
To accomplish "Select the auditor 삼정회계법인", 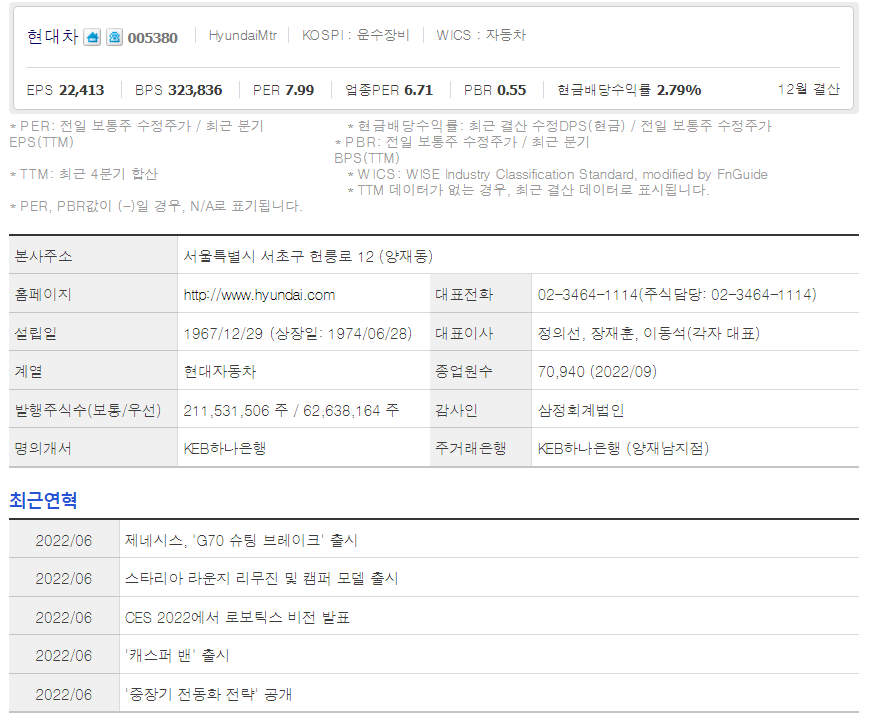I will point(580,411).
